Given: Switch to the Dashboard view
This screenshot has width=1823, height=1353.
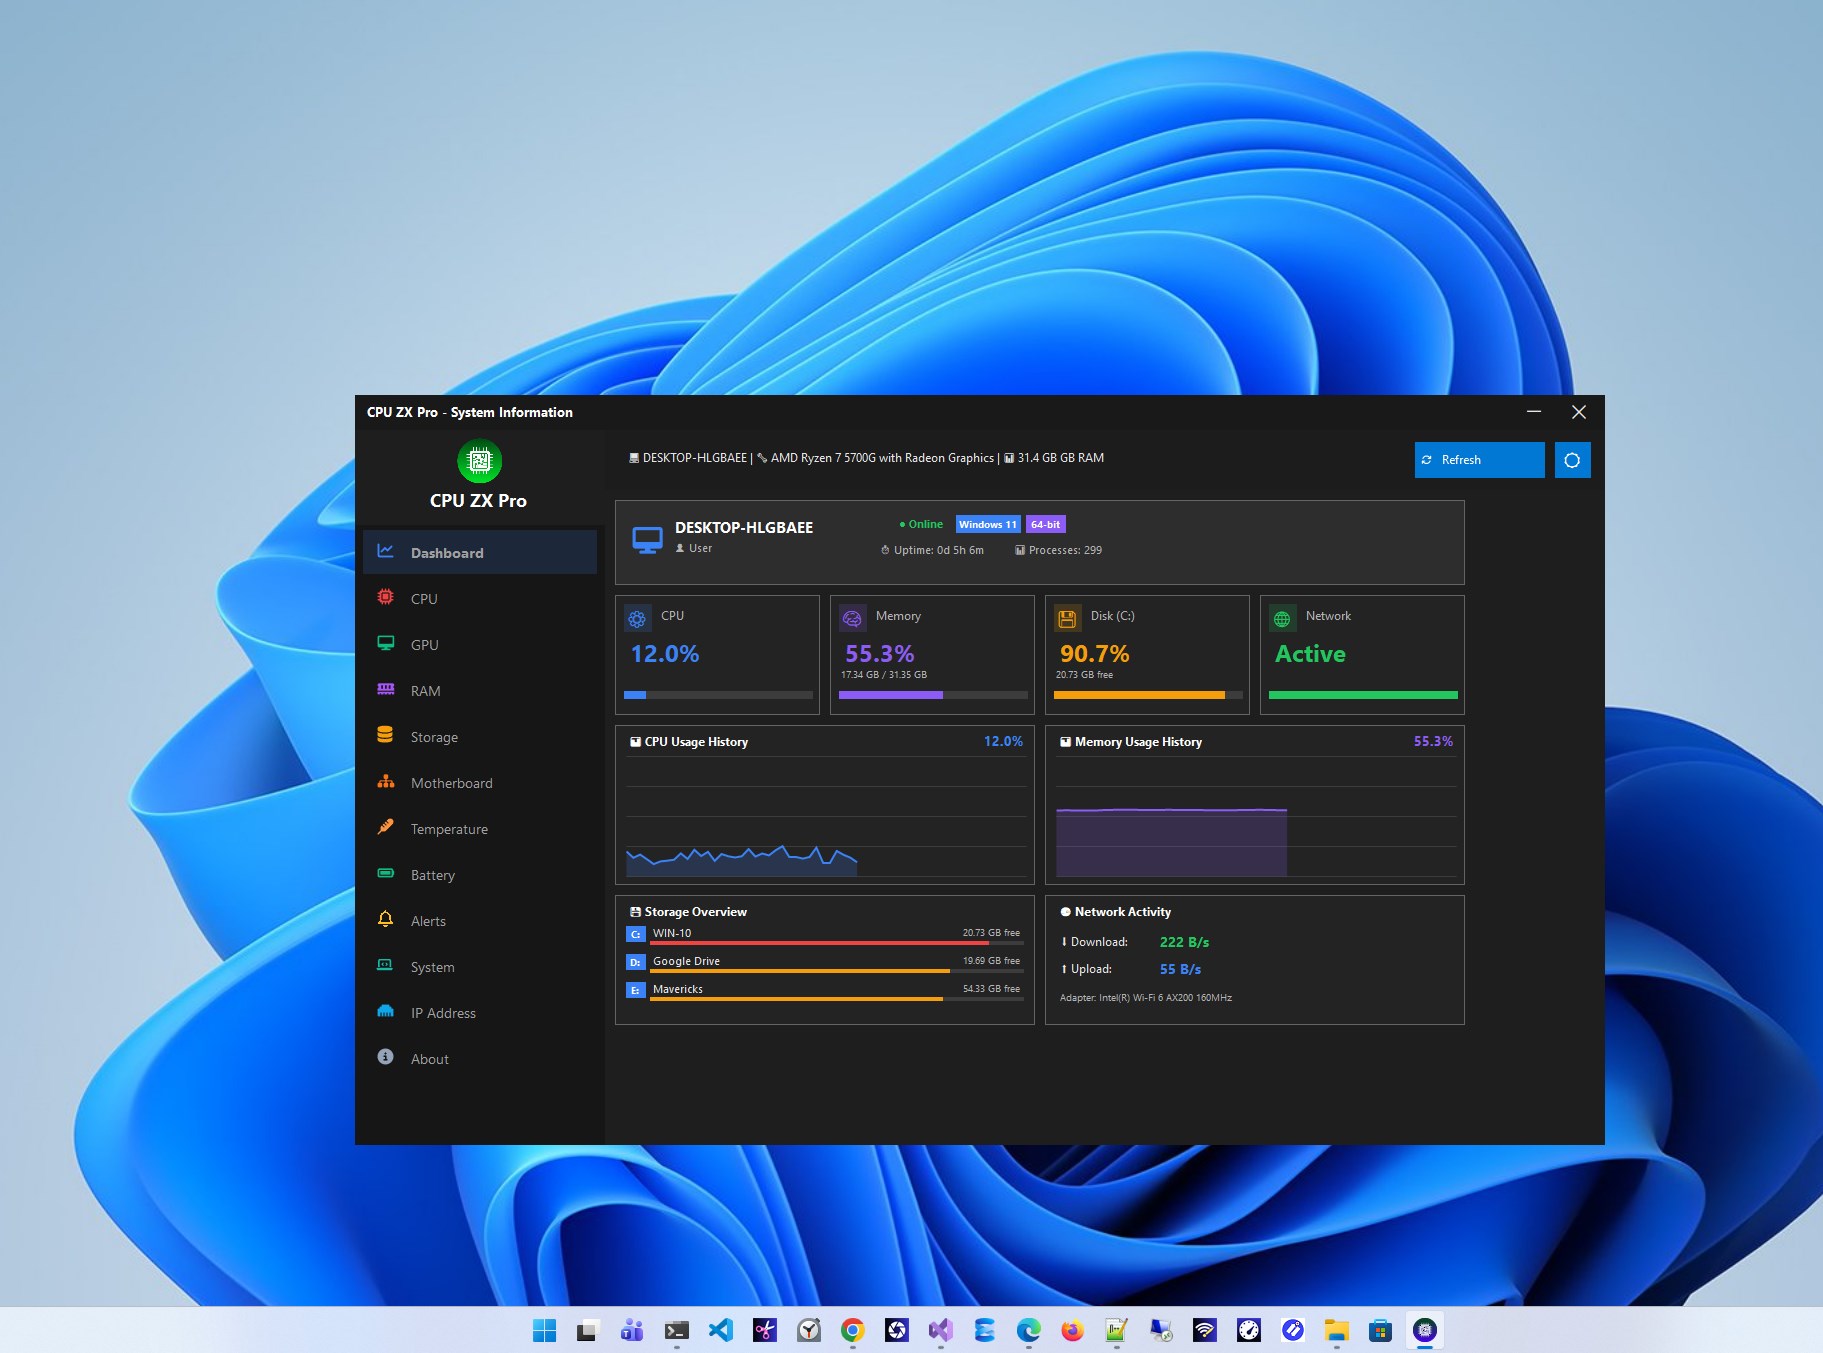Looking at the screenshot, I should pos(446,552).
